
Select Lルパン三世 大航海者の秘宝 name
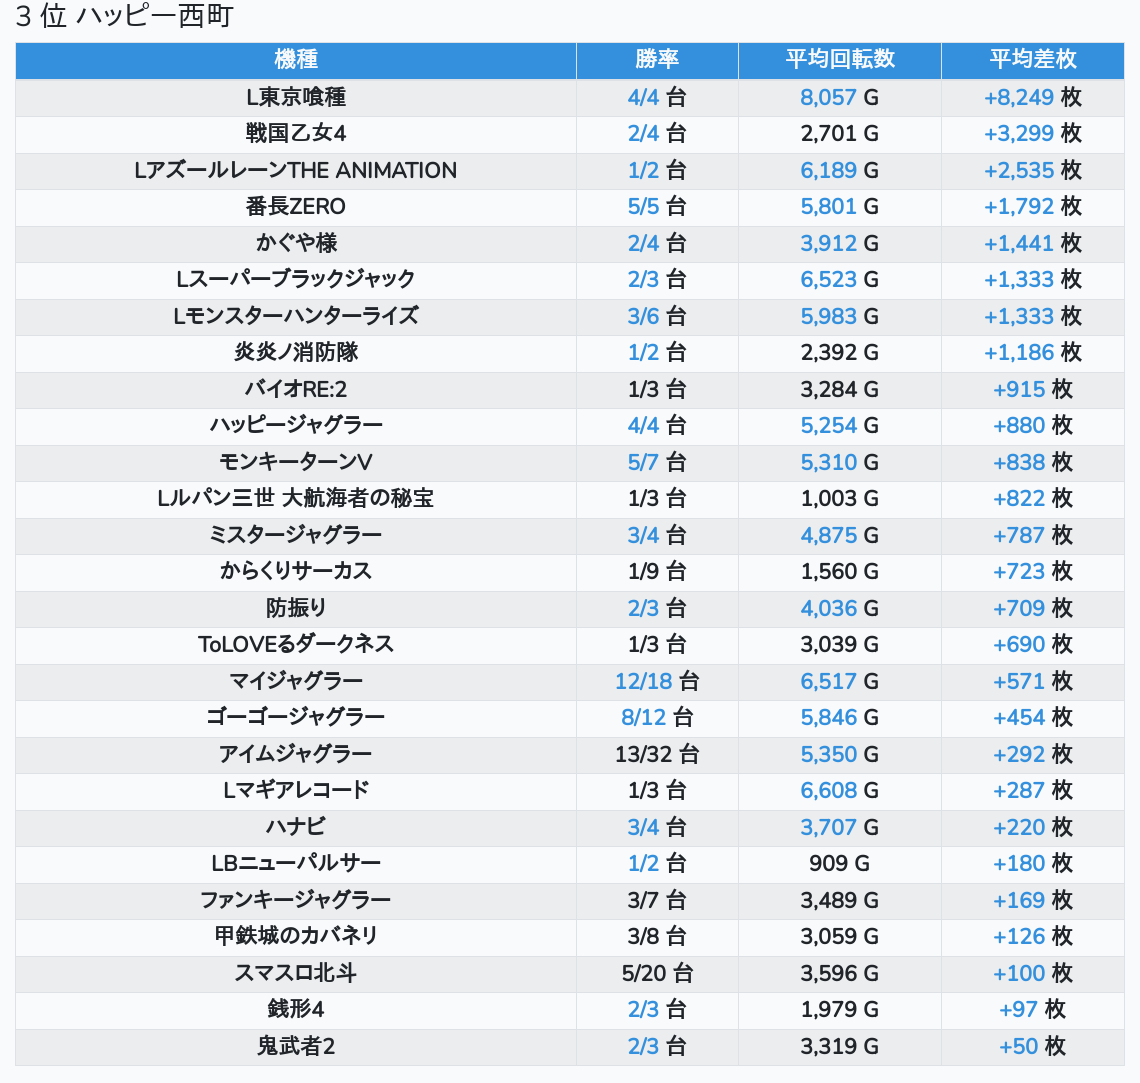pos(296,499)
